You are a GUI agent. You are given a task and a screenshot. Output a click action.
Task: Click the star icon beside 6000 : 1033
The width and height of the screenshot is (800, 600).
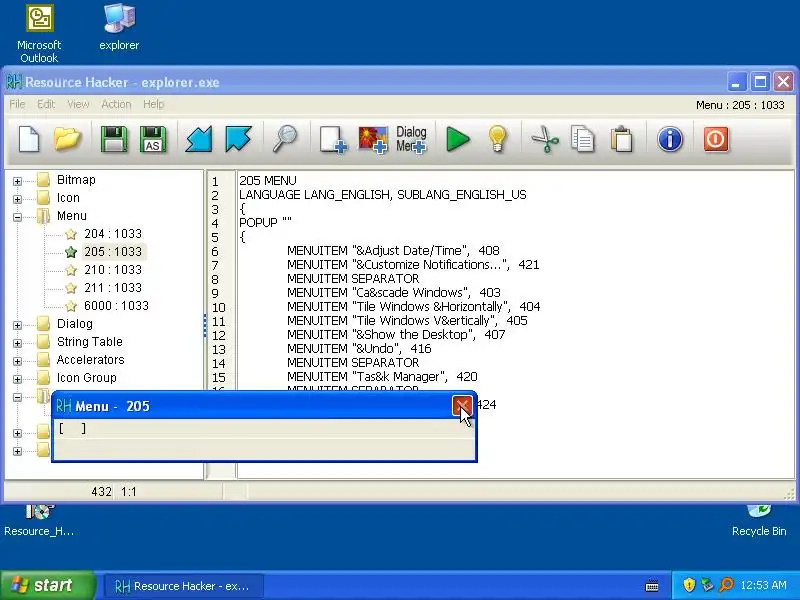(71, 306)
